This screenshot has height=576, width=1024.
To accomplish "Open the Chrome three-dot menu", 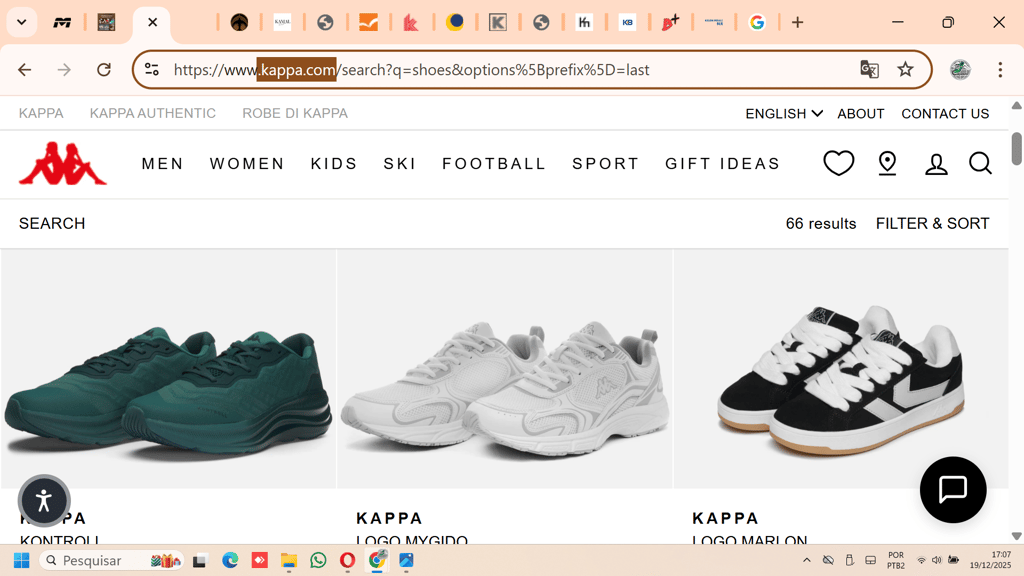I will pyautogui.click(x=1000, y=69).
